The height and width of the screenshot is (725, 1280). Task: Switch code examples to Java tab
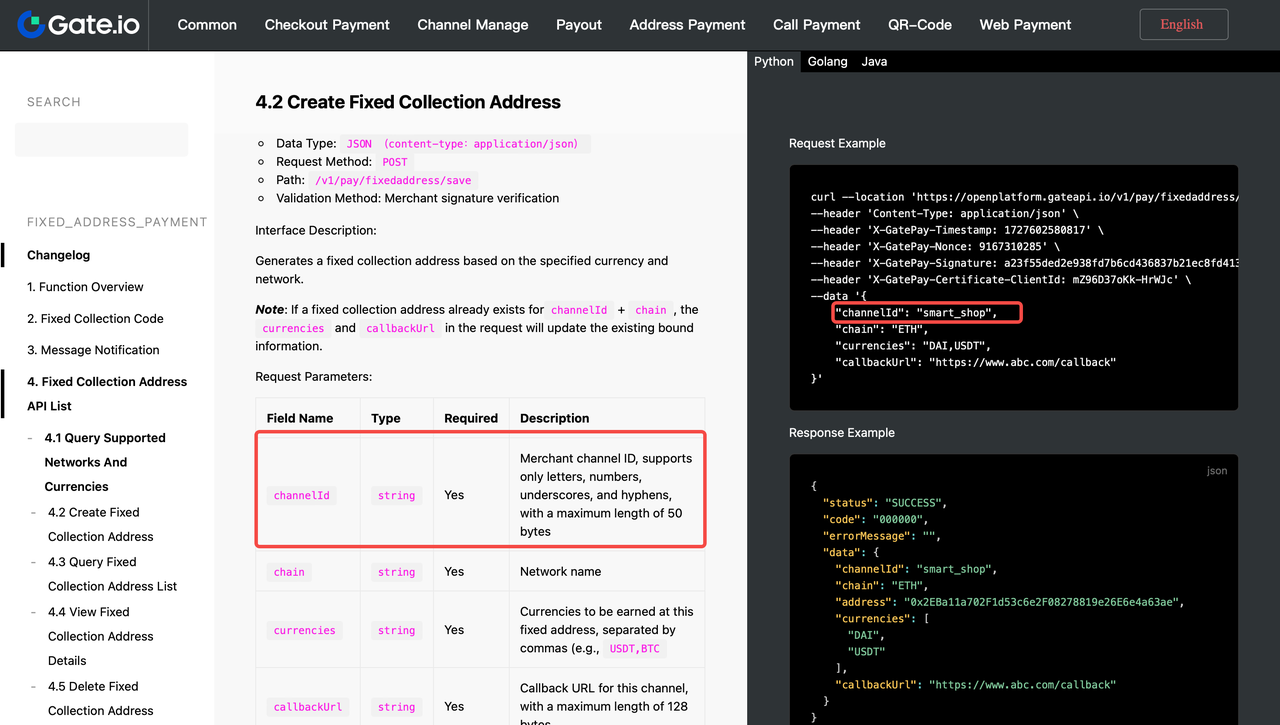pyautogui.click(x=874, y=62)
